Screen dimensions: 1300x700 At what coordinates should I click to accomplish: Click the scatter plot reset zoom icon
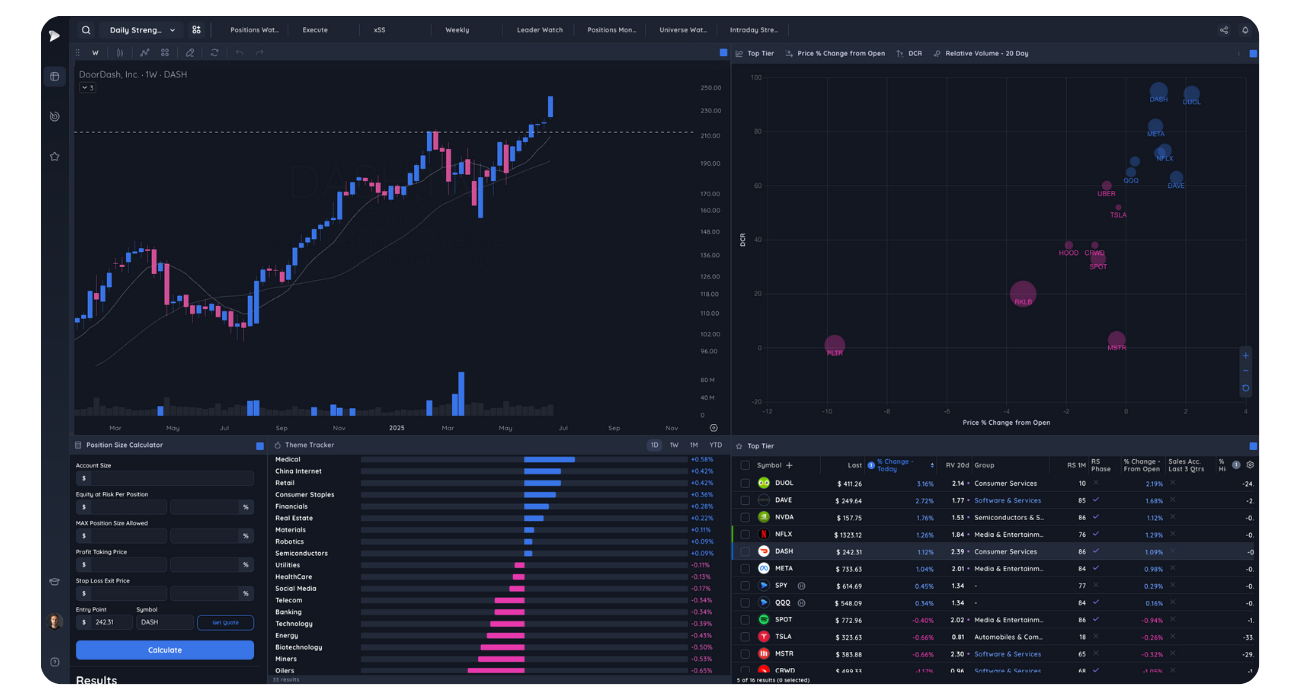pyautogui.click(x=1245, y=388)
